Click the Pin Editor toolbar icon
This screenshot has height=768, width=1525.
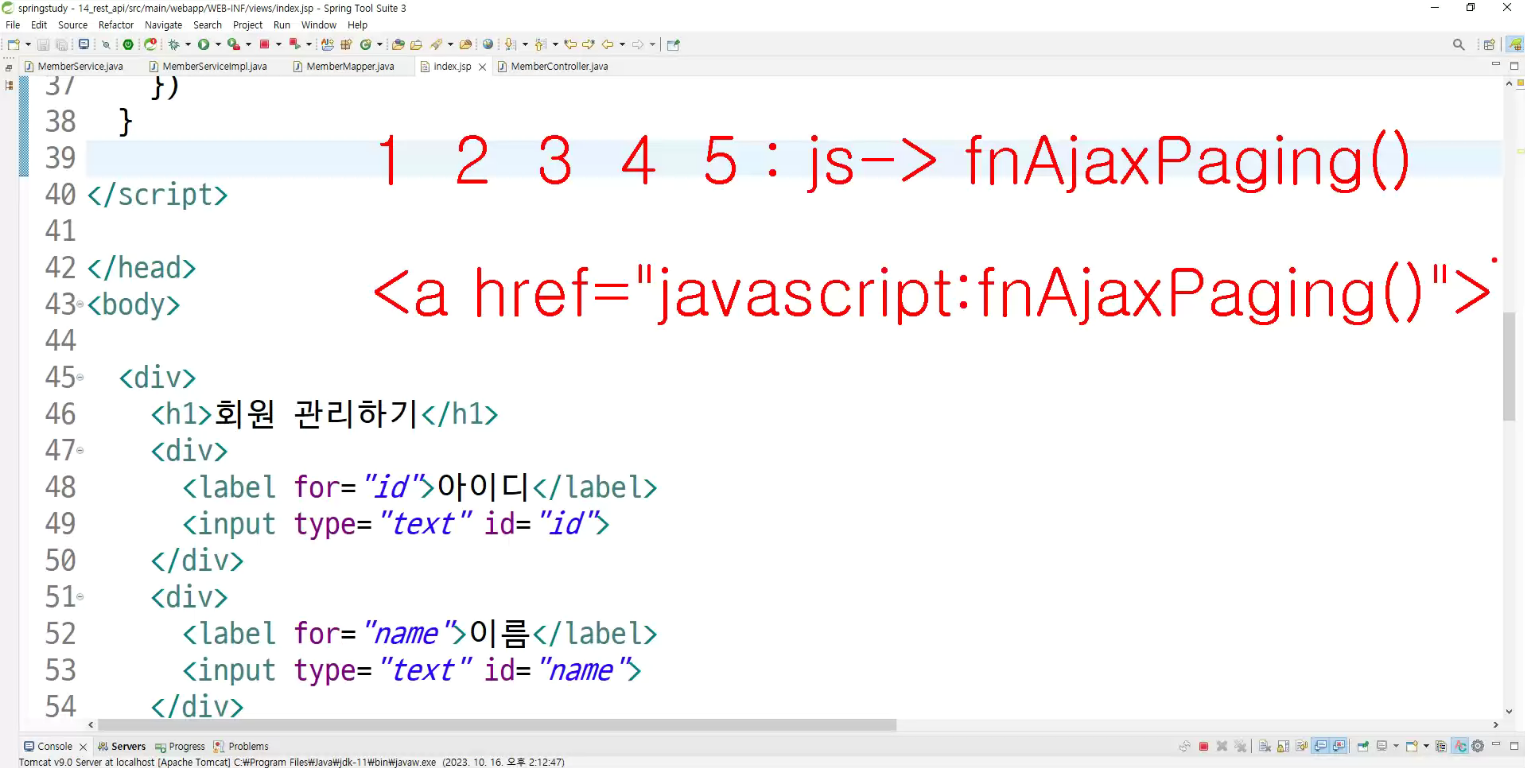pos(673,45)
